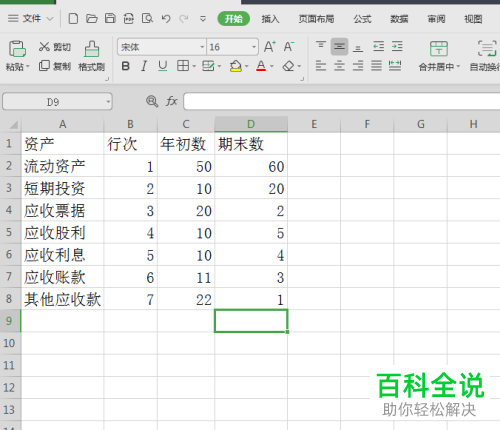Image resolution: width=500 pixels, height=430 pixels.
Task: Click the Cut (剪切) scissors button
Action: (55, 47)
